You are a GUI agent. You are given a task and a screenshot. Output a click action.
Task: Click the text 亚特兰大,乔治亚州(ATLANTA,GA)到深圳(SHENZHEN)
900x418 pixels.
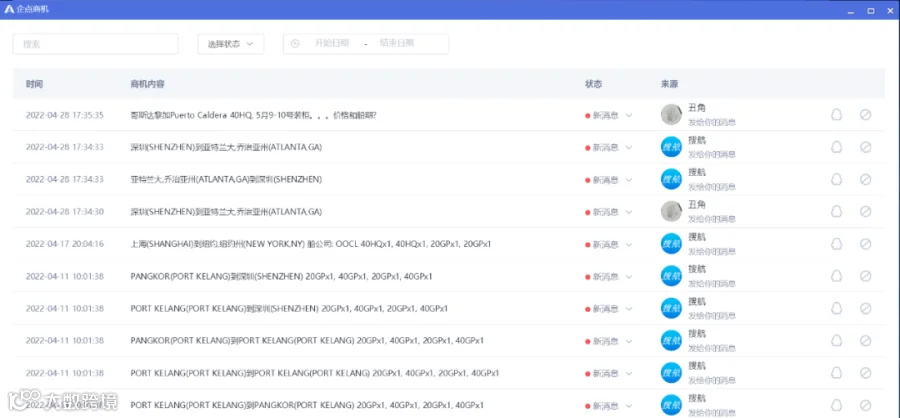pos(226,179)
